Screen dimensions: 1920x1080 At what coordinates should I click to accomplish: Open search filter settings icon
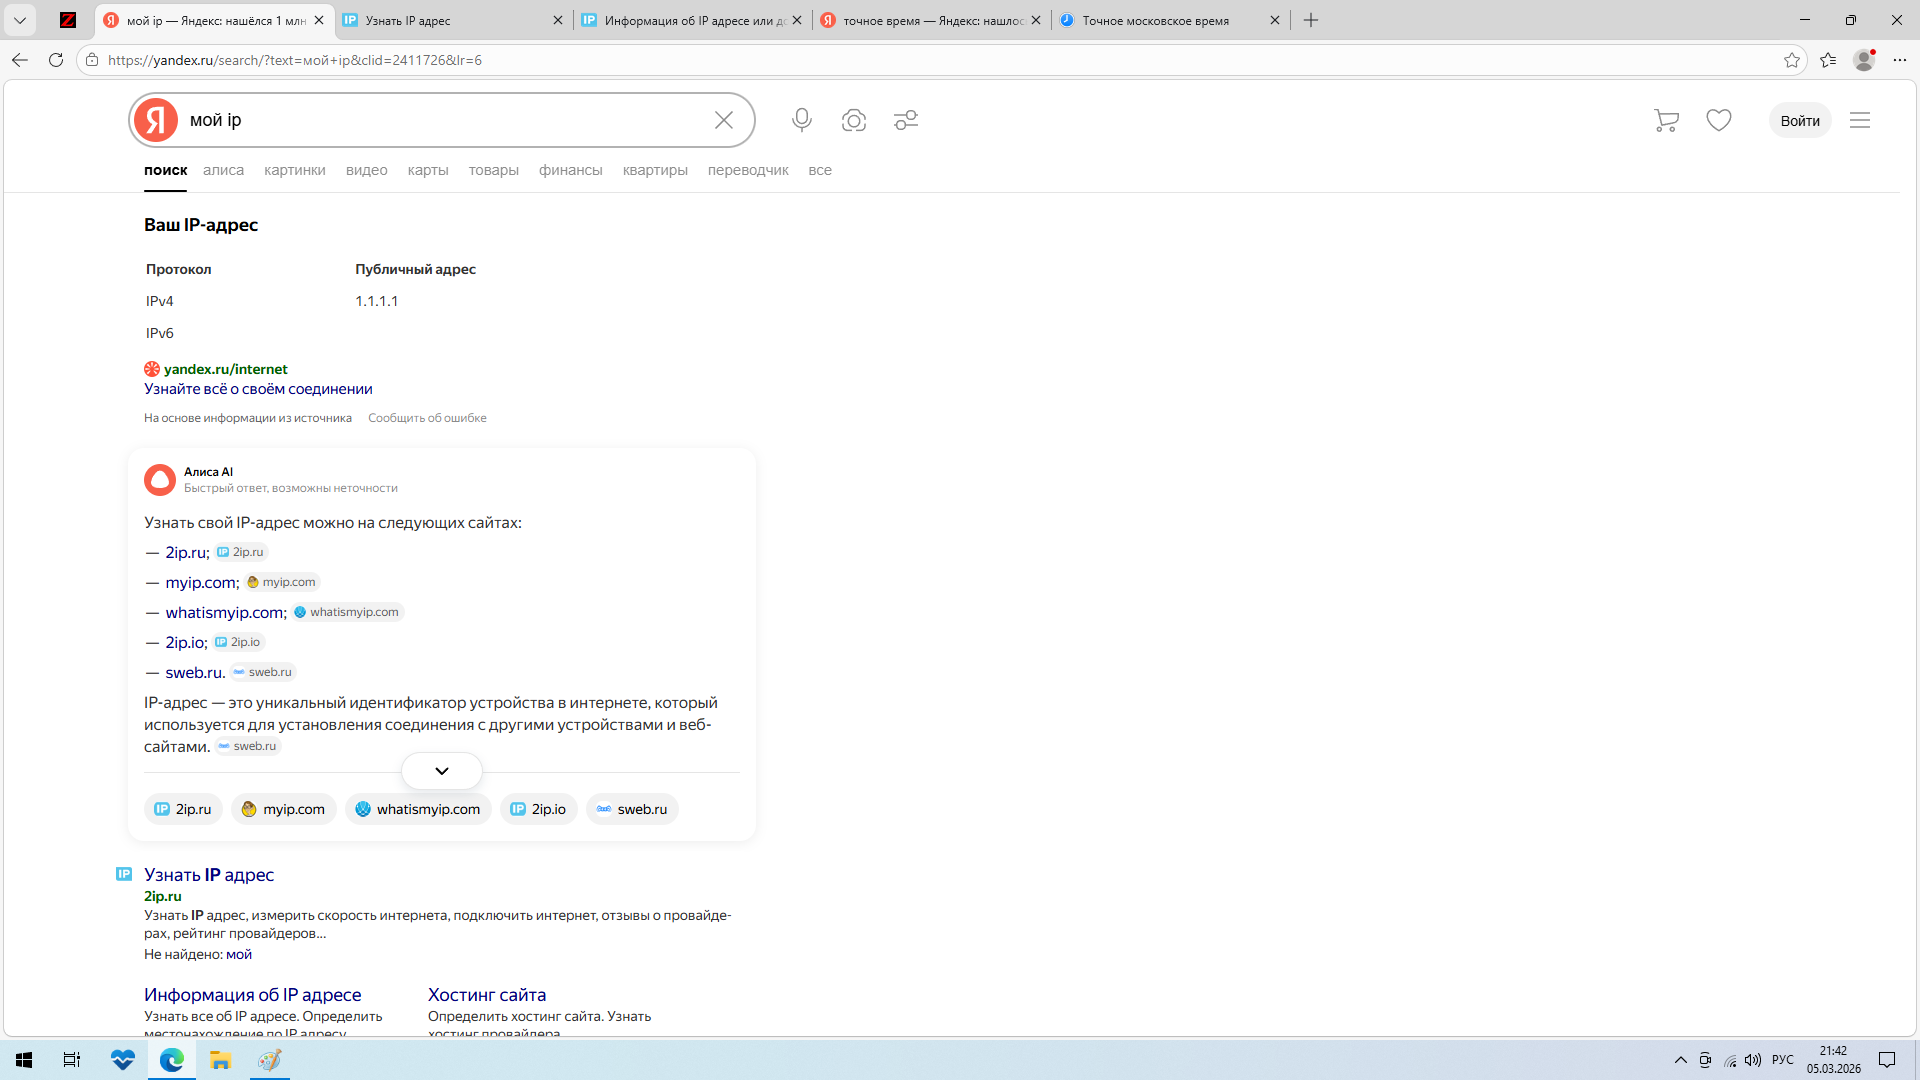click(x=906, y=120)
